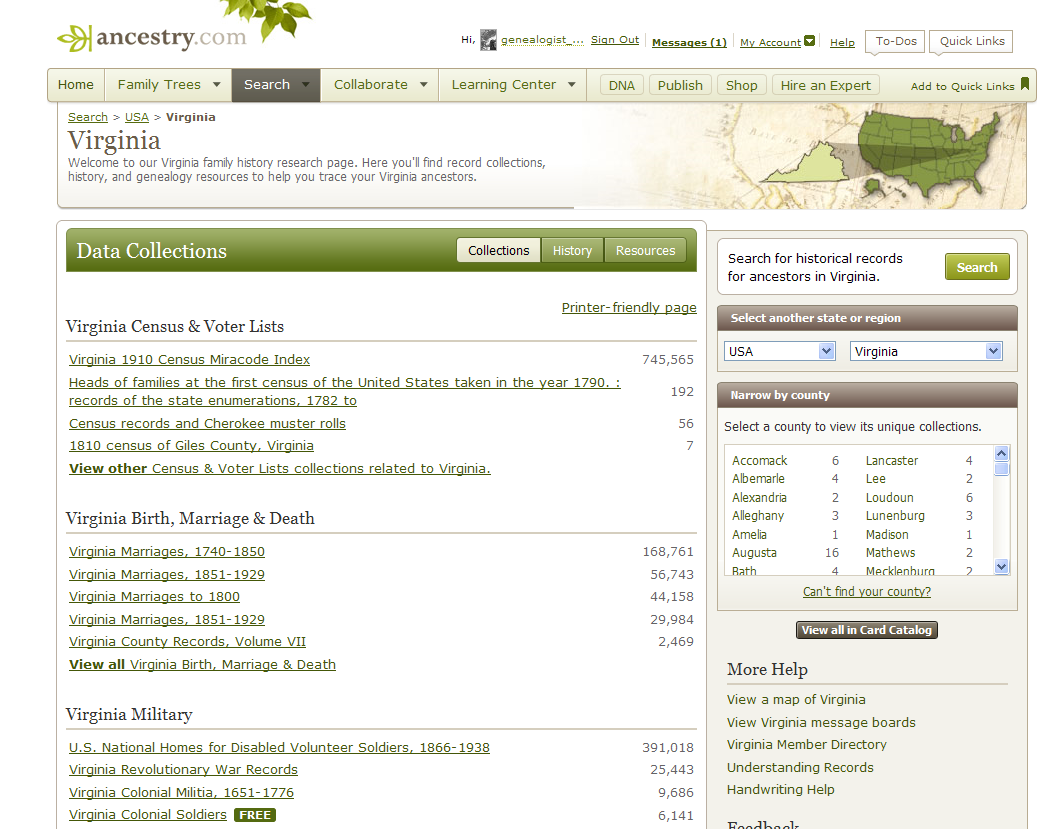The image size is (1053, 829).
Task: Select Loudoun county
Action: 889,497
